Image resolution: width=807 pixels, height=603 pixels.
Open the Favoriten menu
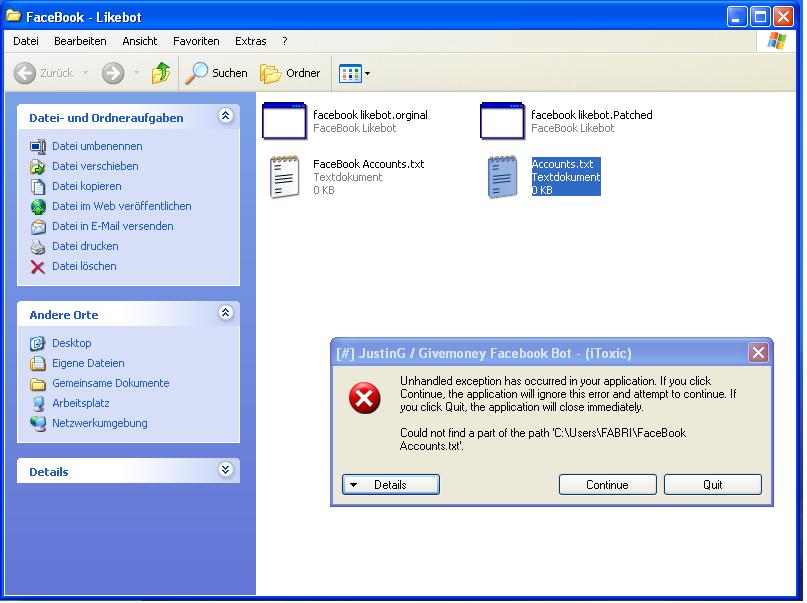196,41
